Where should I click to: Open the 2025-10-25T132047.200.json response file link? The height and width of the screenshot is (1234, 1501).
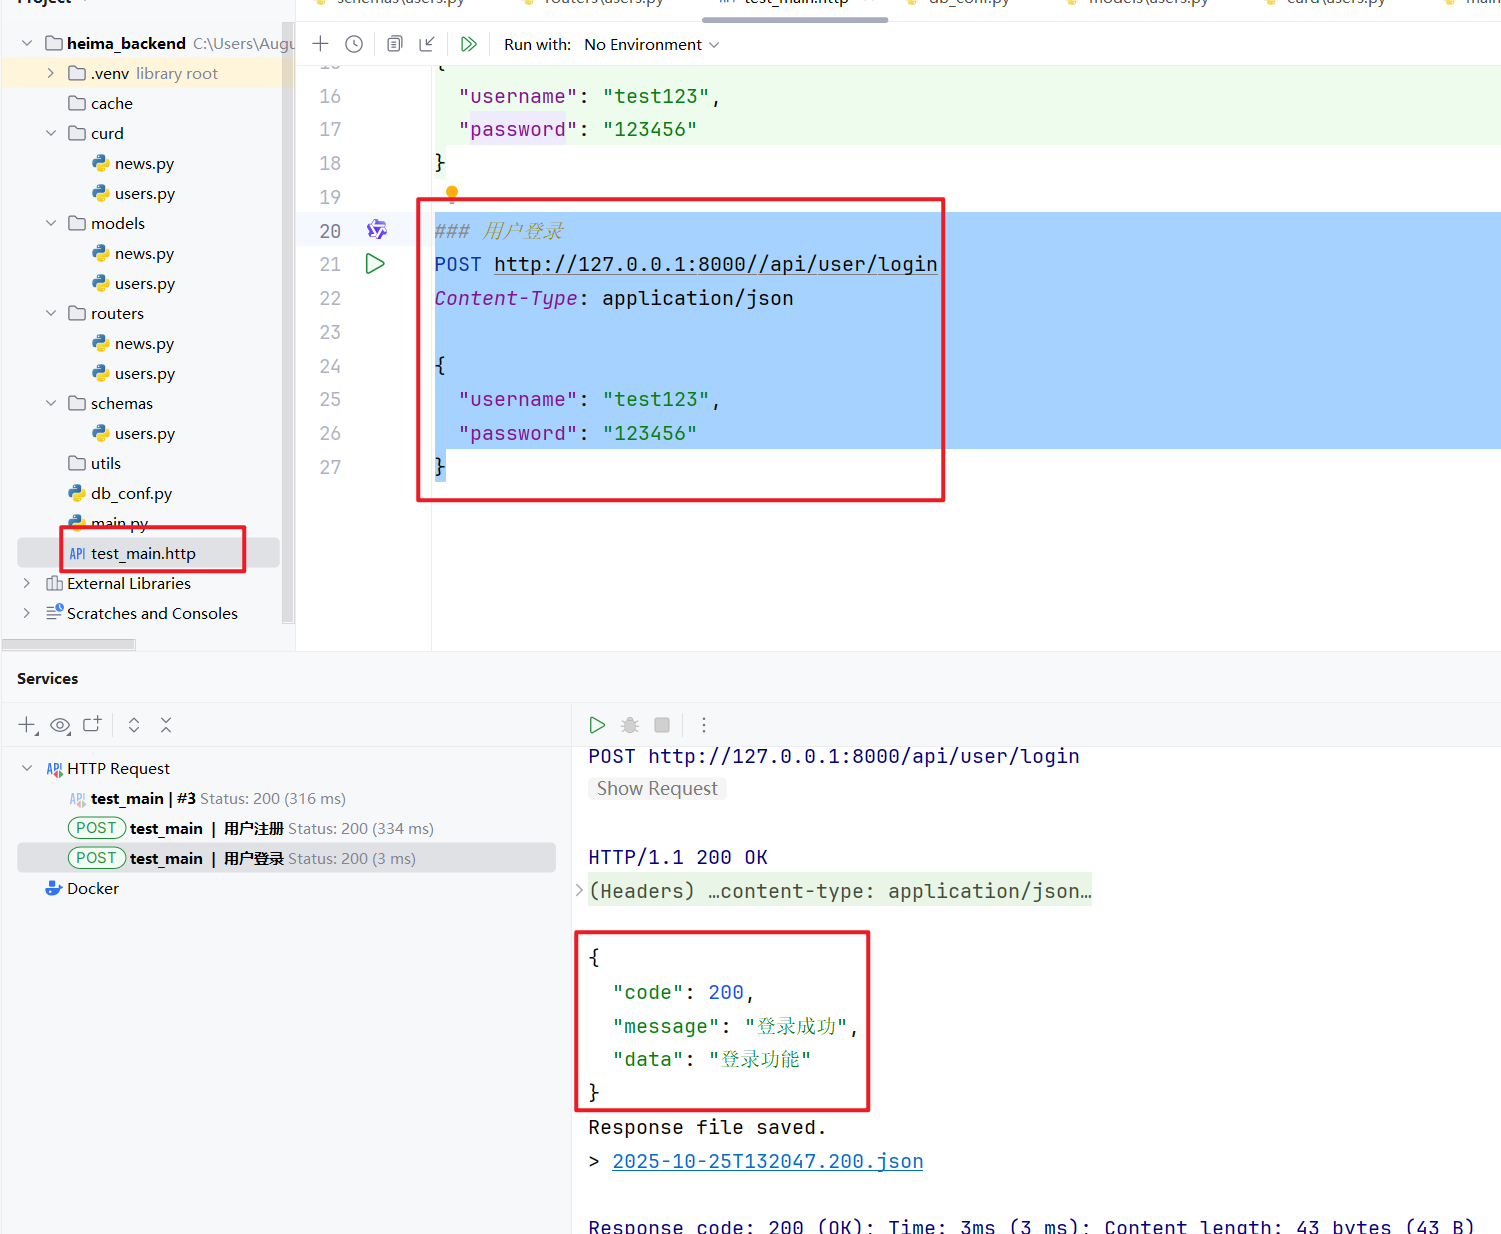pos(767,1161)
